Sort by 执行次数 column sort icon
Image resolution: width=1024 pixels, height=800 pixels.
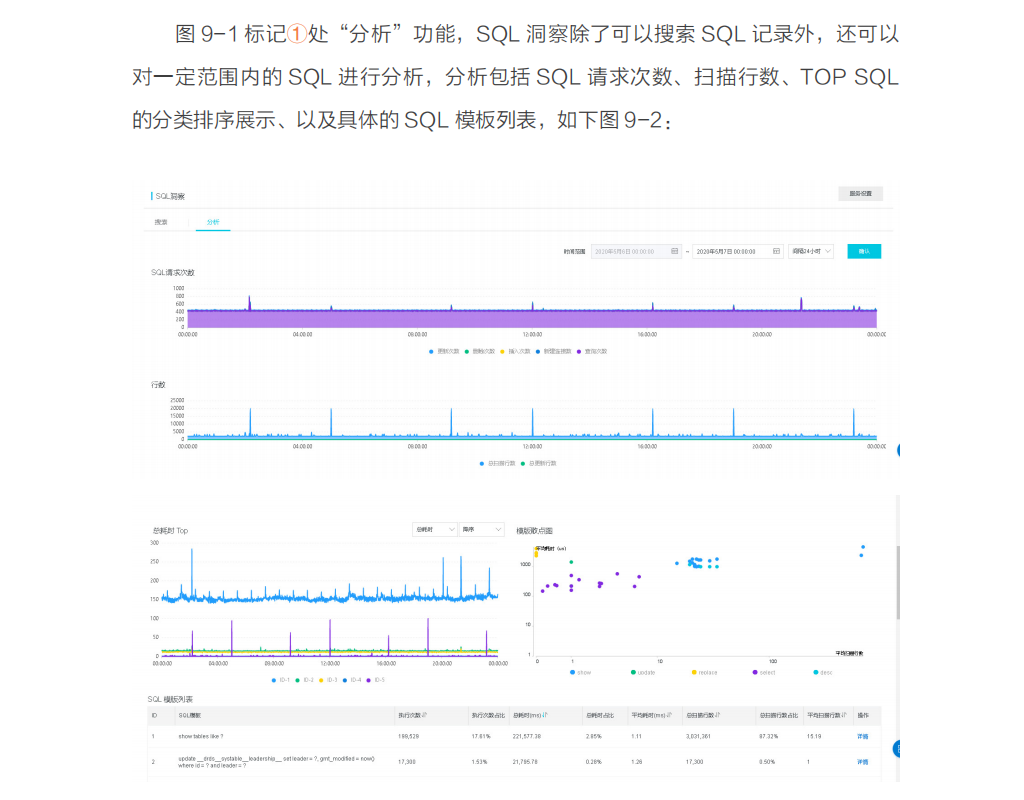click(x=424, y=715)
